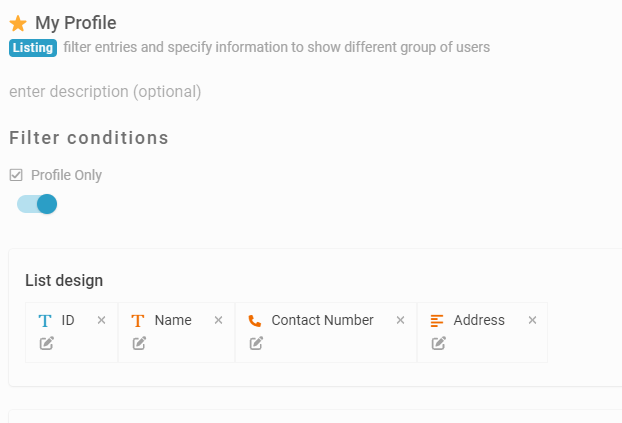Click the Listing badge label
The width and height of the screenshot is (622, 423).
point(33,48)
